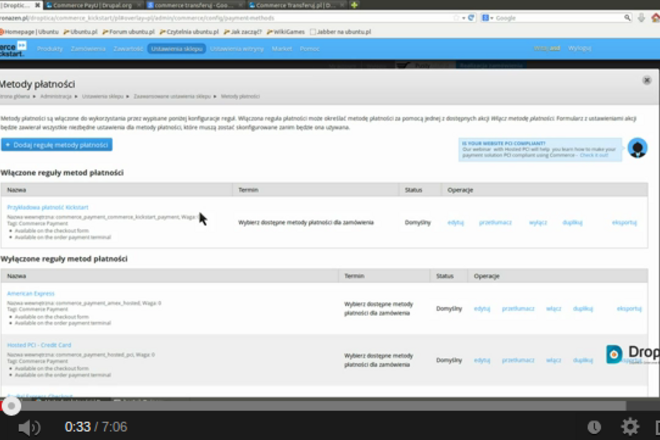Click the new tab plus icon
660x440 pixels.
tap(354, 5)
